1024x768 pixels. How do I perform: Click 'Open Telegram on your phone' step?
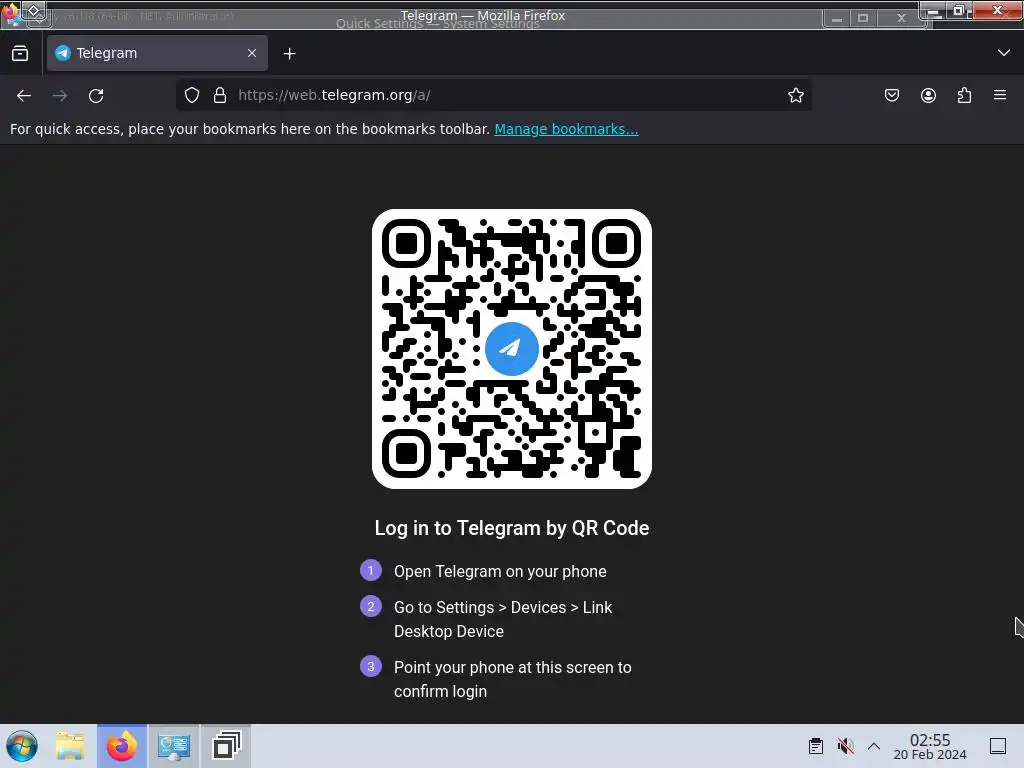point(500,571)
